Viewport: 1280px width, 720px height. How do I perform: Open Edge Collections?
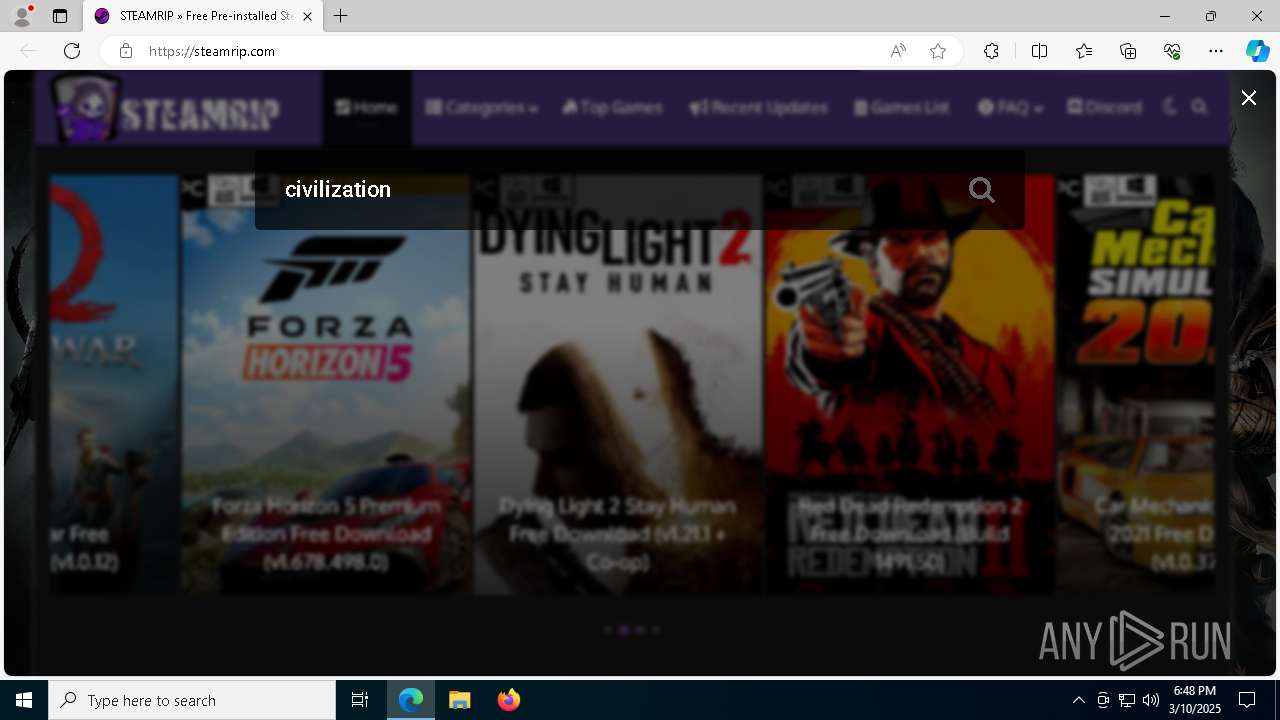(1128, 51)
